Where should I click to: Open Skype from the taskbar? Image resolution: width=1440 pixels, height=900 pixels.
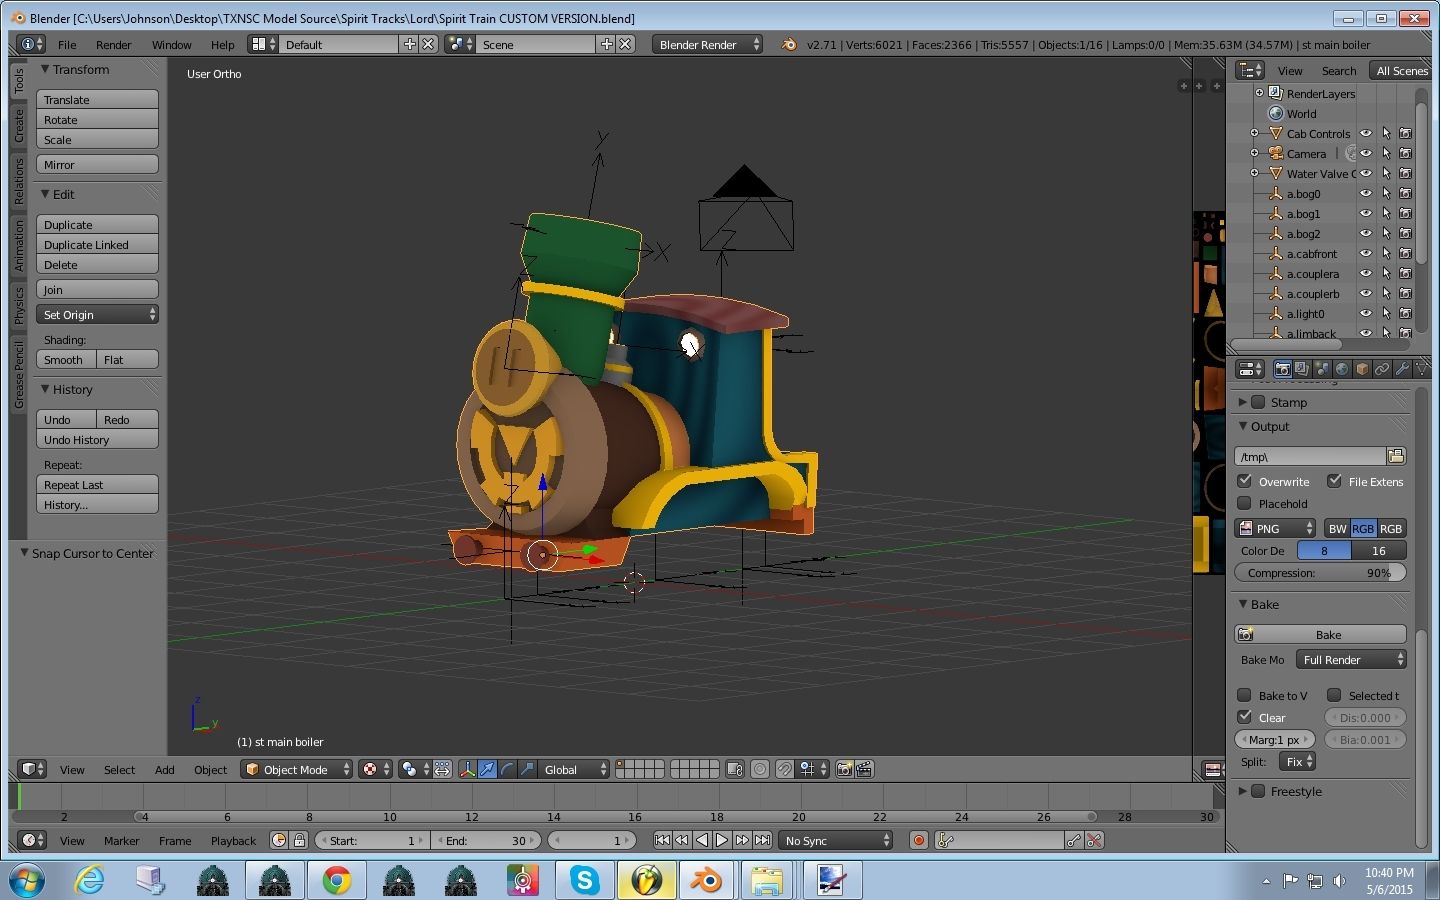click(584, 880)
